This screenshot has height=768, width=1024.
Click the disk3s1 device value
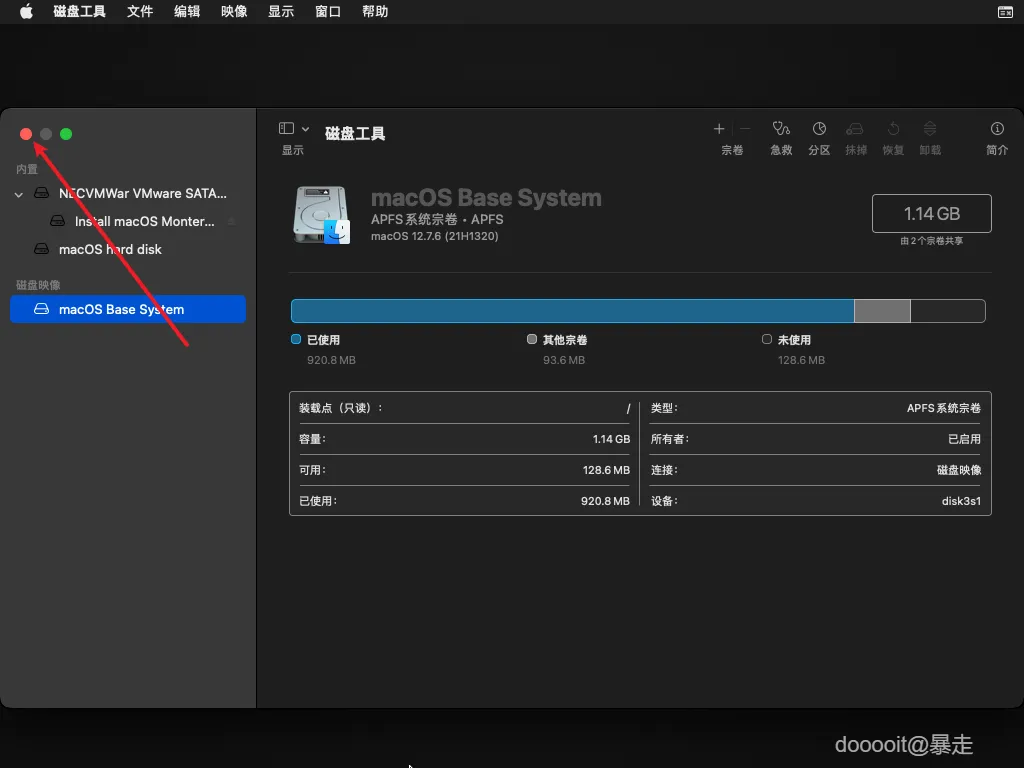point(961,501)
